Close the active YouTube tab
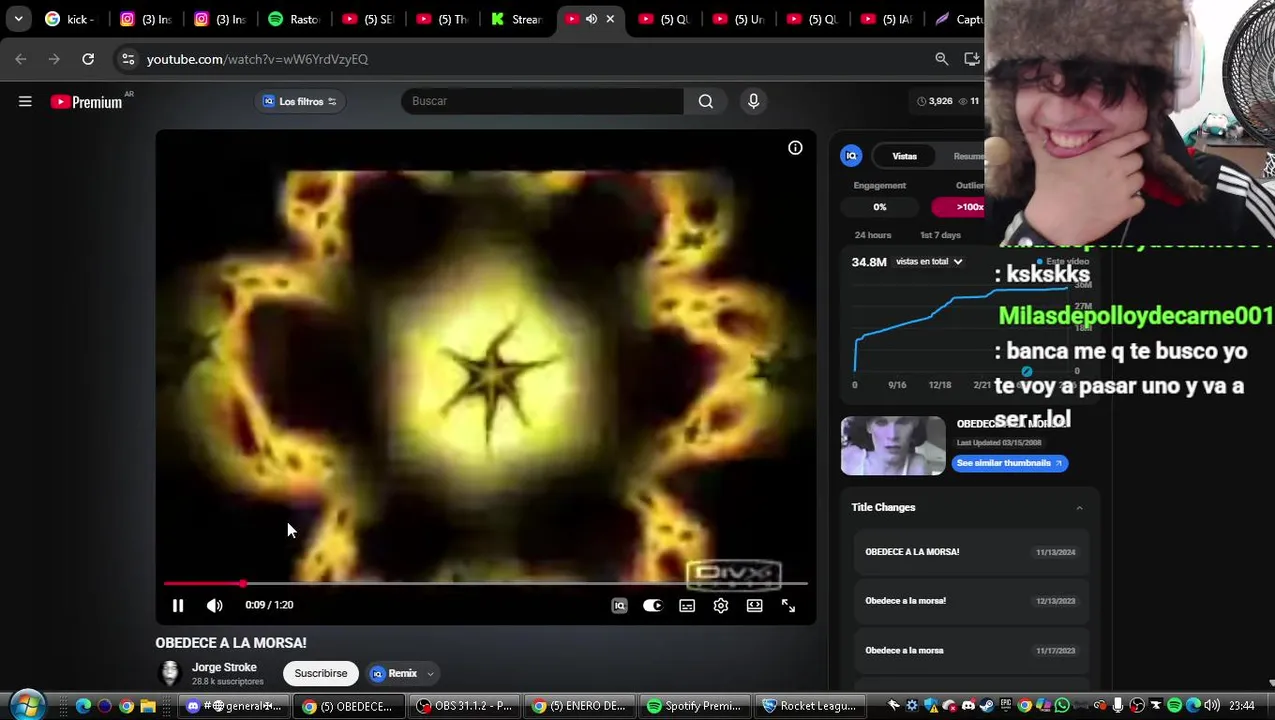 (610, 19)
